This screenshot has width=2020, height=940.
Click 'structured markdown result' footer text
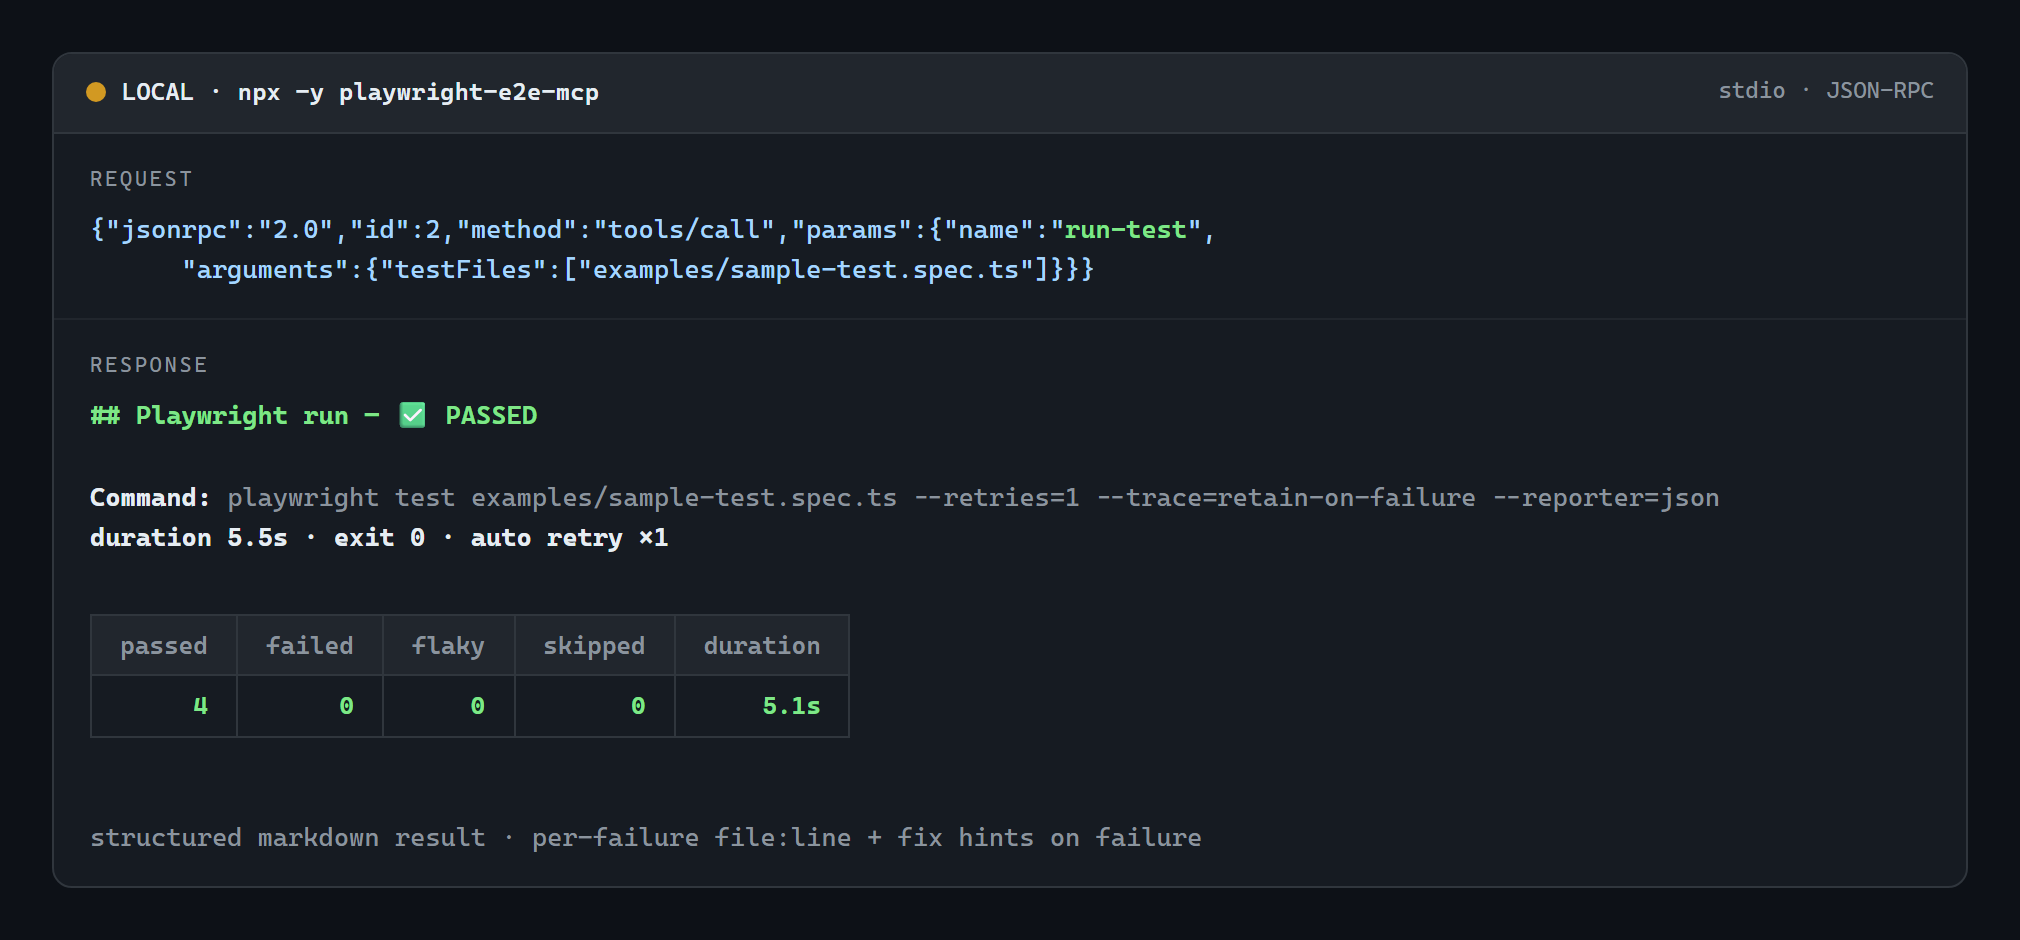pyautogui.click(x=288, y=838)
